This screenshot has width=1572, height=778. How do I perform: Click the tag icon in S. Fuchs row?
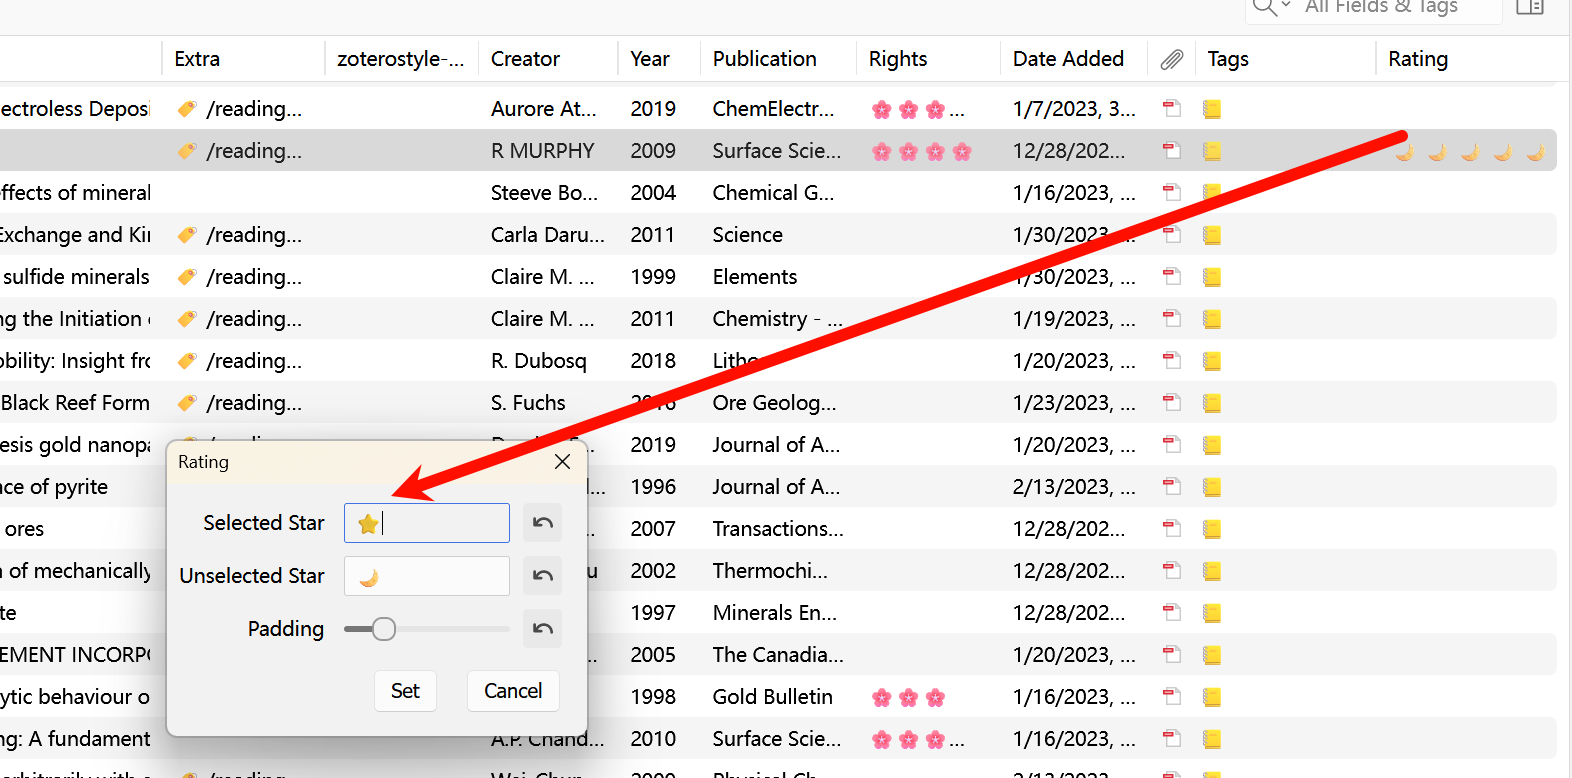187,403
